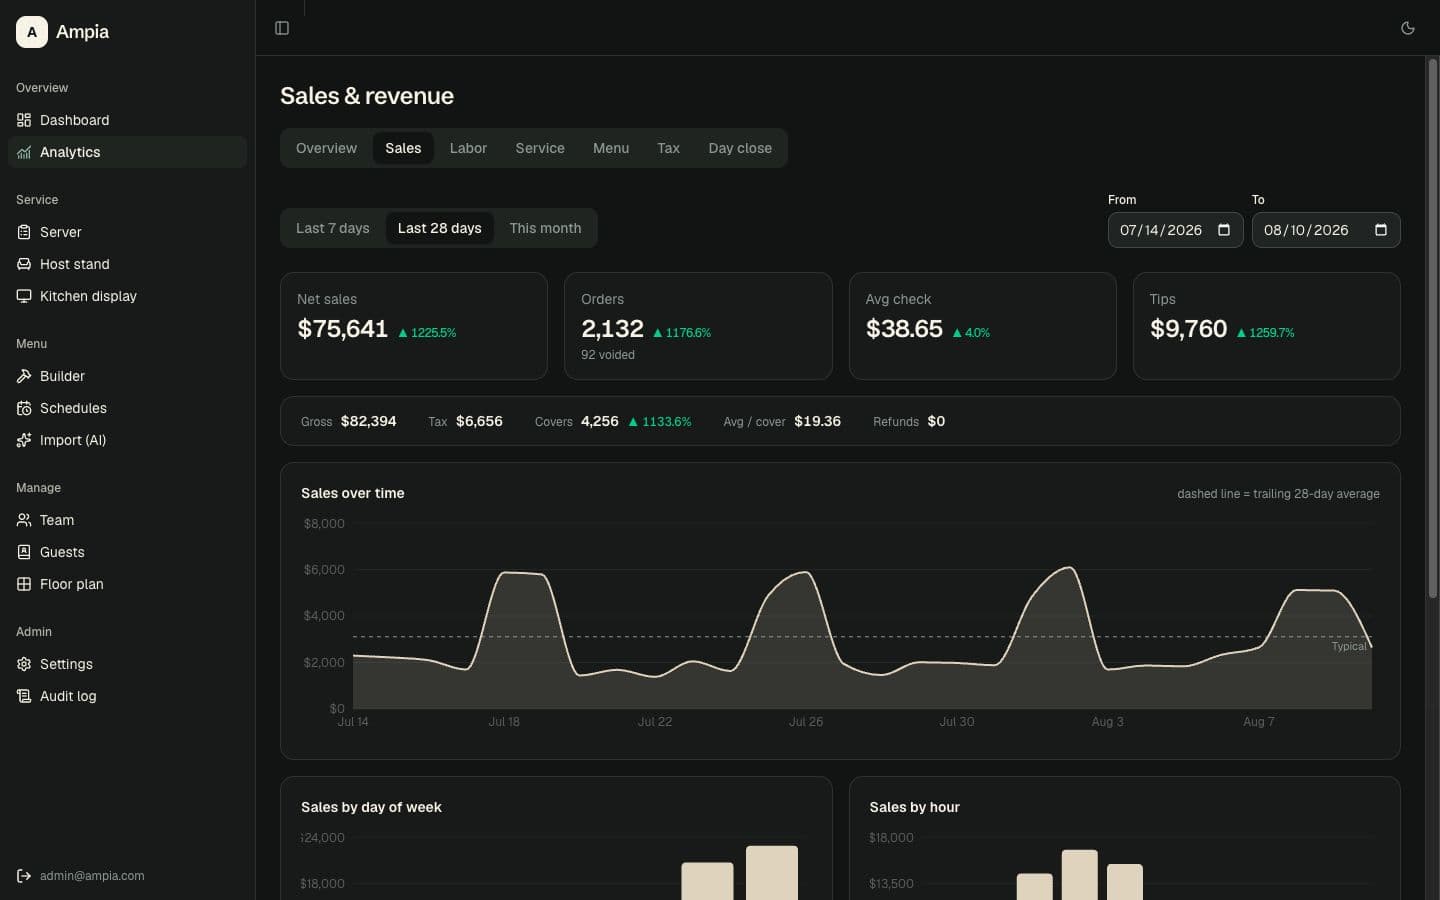Switch to the Overview tab
The height and width of the screenshot is (900, 1440).
tap(326, 148)
